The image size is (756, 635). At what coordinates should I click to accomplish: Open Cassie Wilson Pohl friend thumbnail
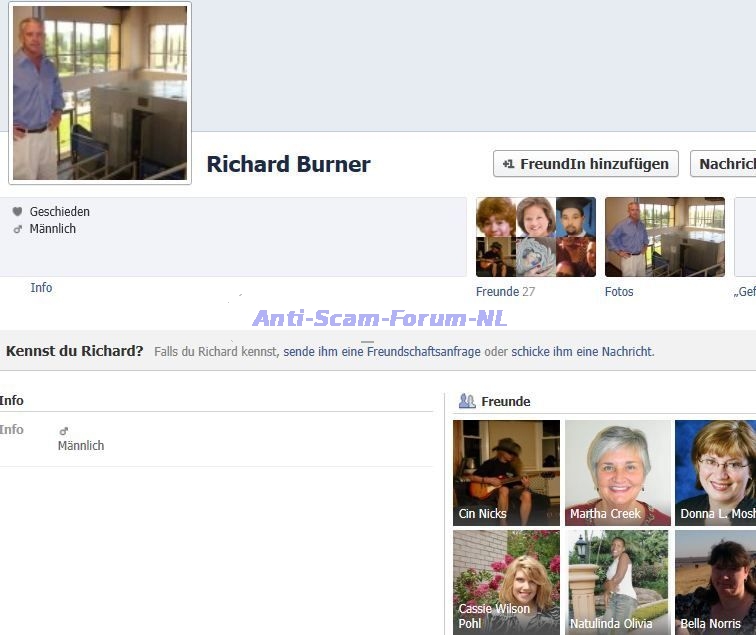click(506, 582)
